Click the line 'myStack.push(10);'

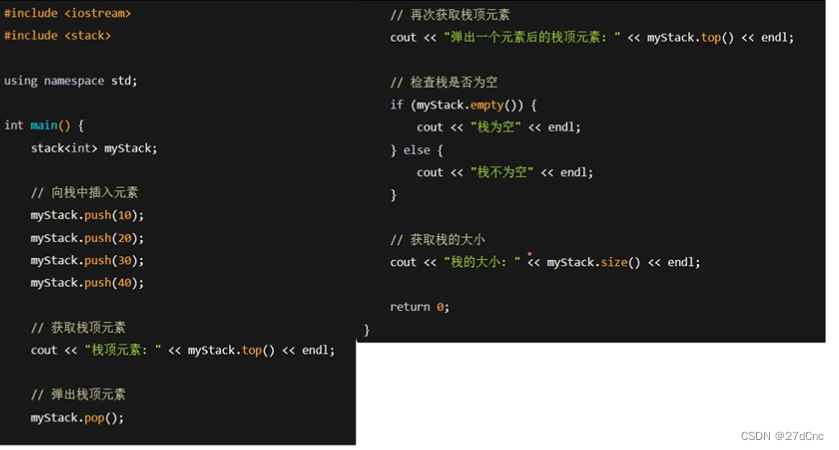point(87,216)
